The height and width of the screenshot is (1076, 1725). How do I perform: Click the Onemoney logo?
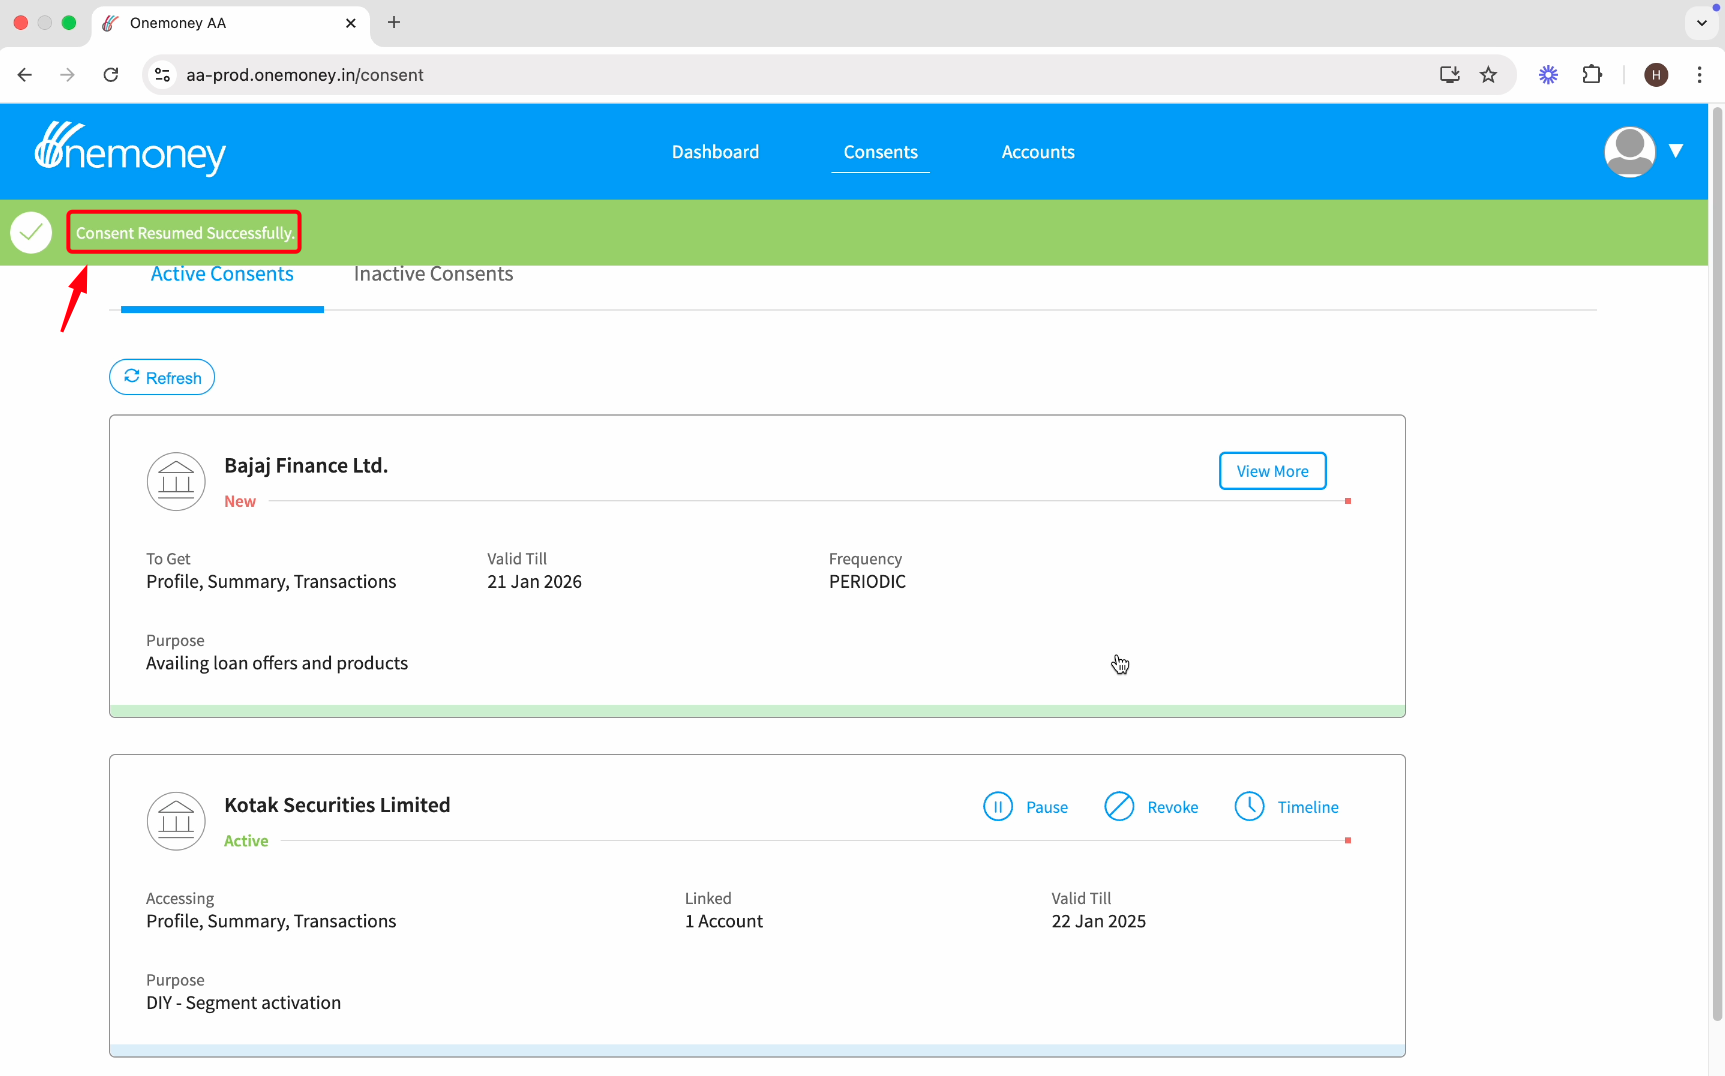coord(130,149)
